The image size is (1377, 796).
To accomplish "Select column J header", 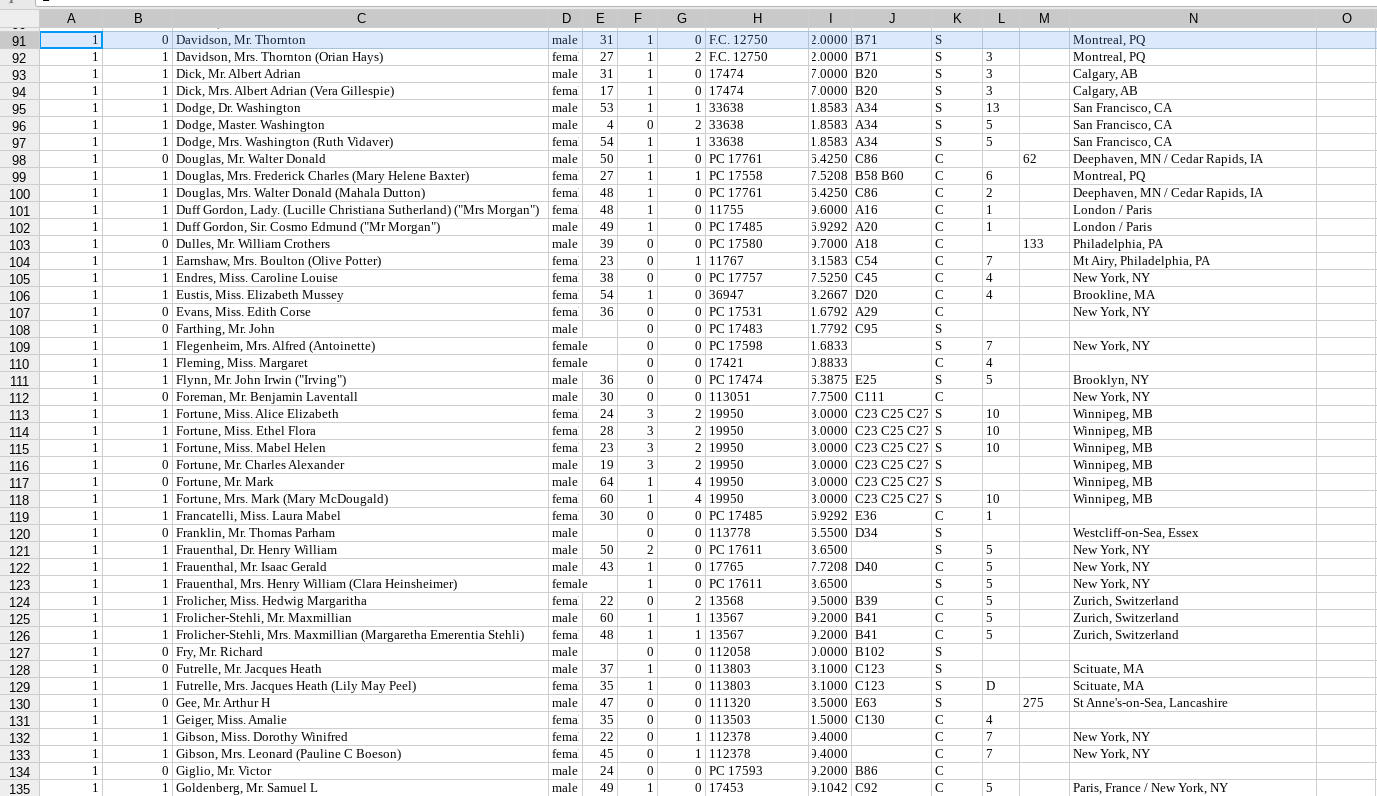I will click(x=892, y=19).
